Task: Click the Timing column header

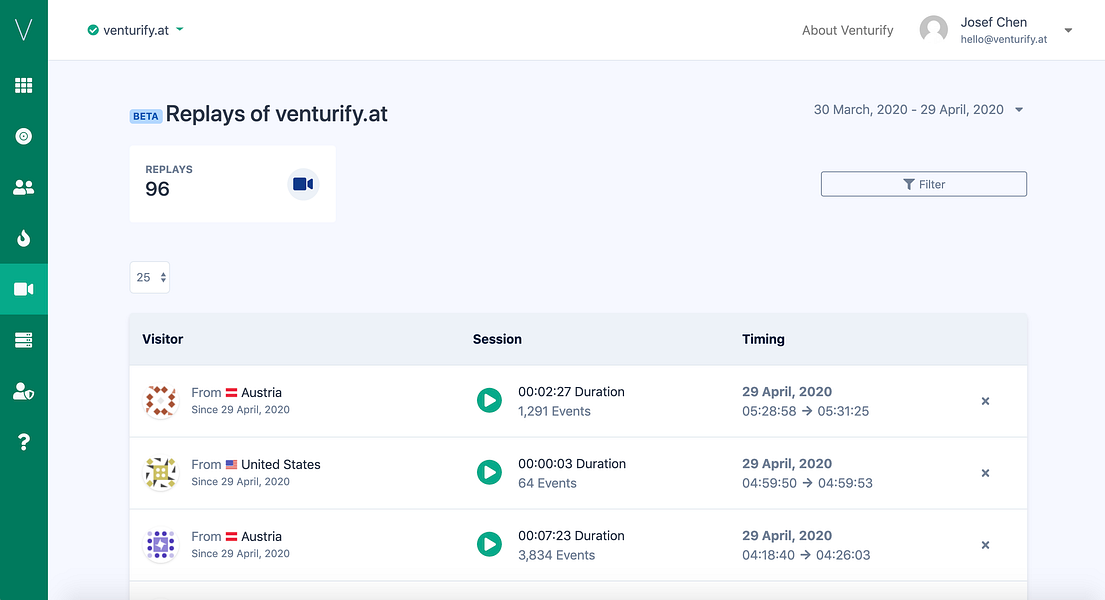Action: (x=763, y=339)
